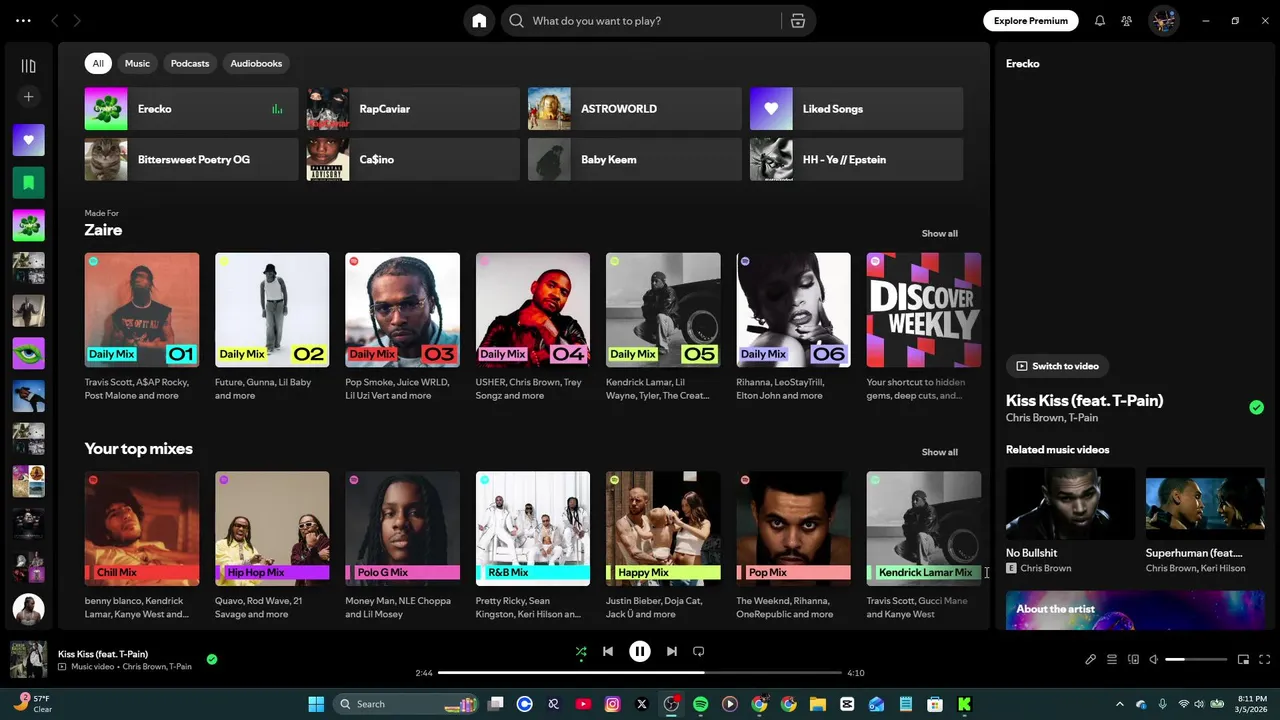
Task: Open the play queue
Action: click(1112, 659)
